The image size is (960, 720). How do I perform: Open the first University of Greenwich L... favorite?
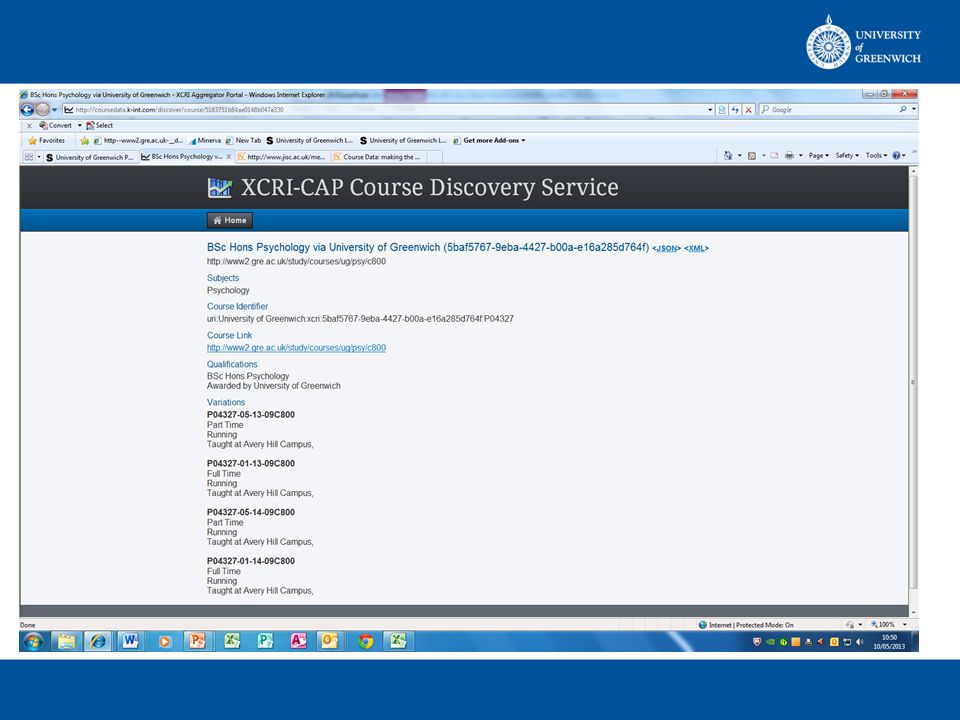[309, 141]
